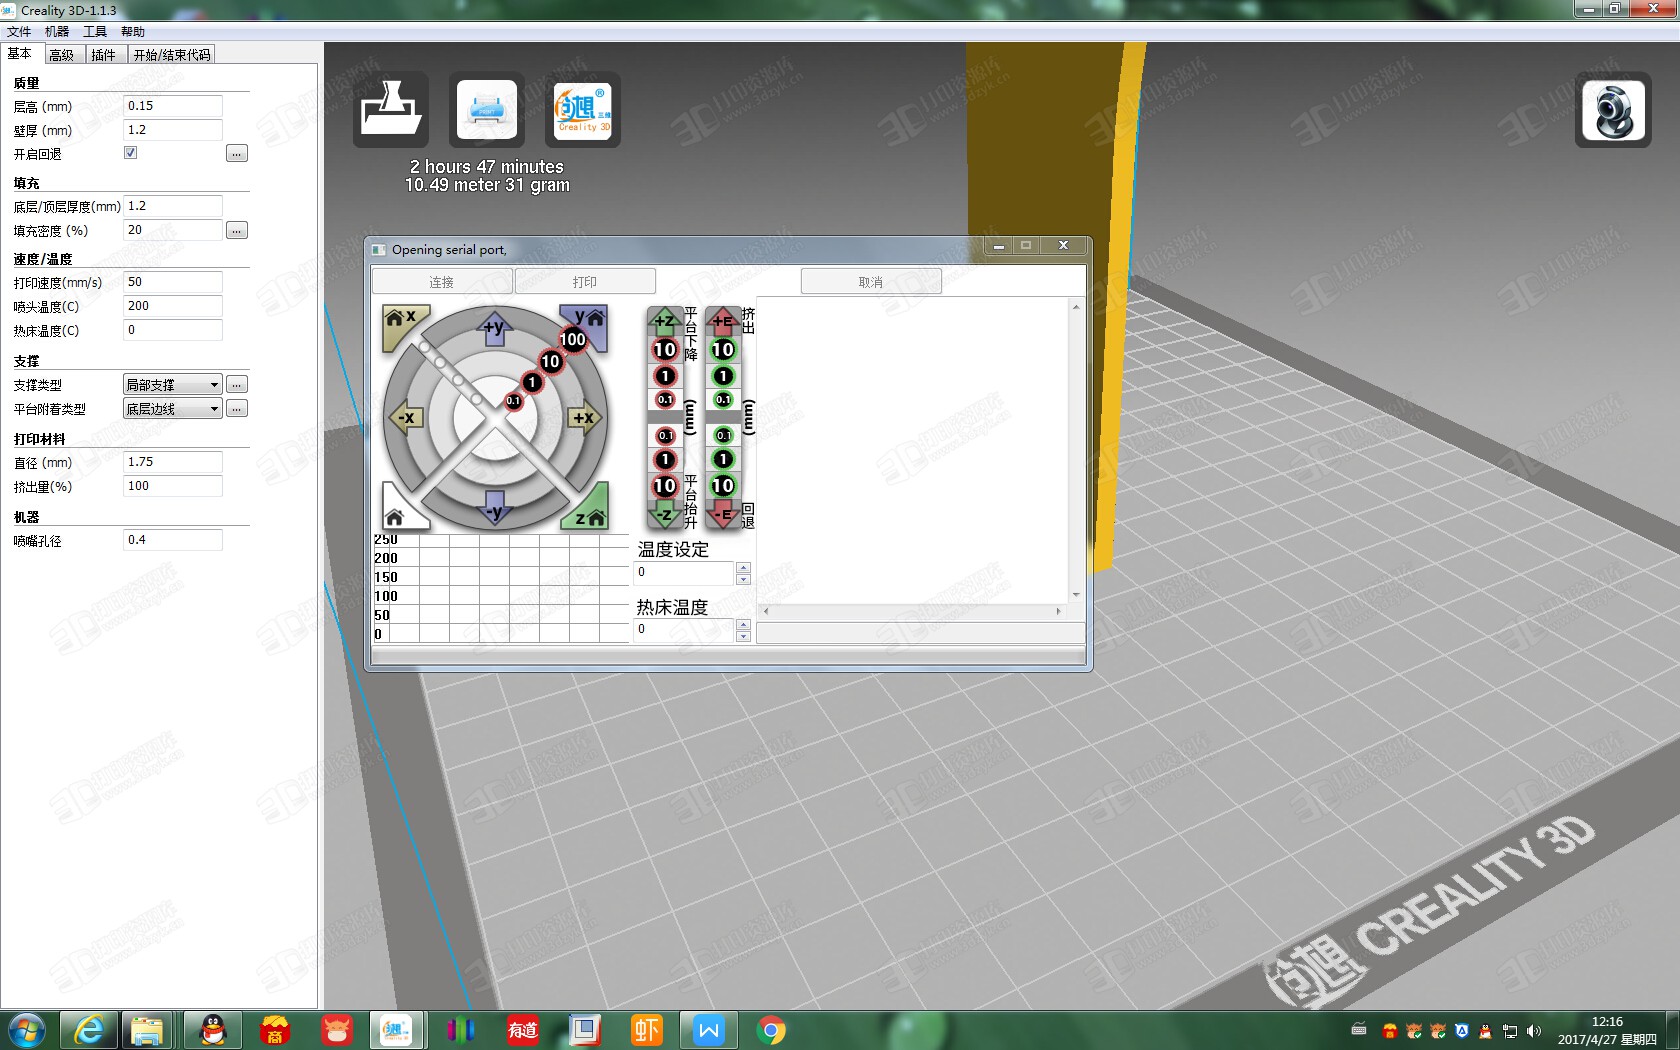
Task: Open fill density ellipsis settings button
Action: 237,231
